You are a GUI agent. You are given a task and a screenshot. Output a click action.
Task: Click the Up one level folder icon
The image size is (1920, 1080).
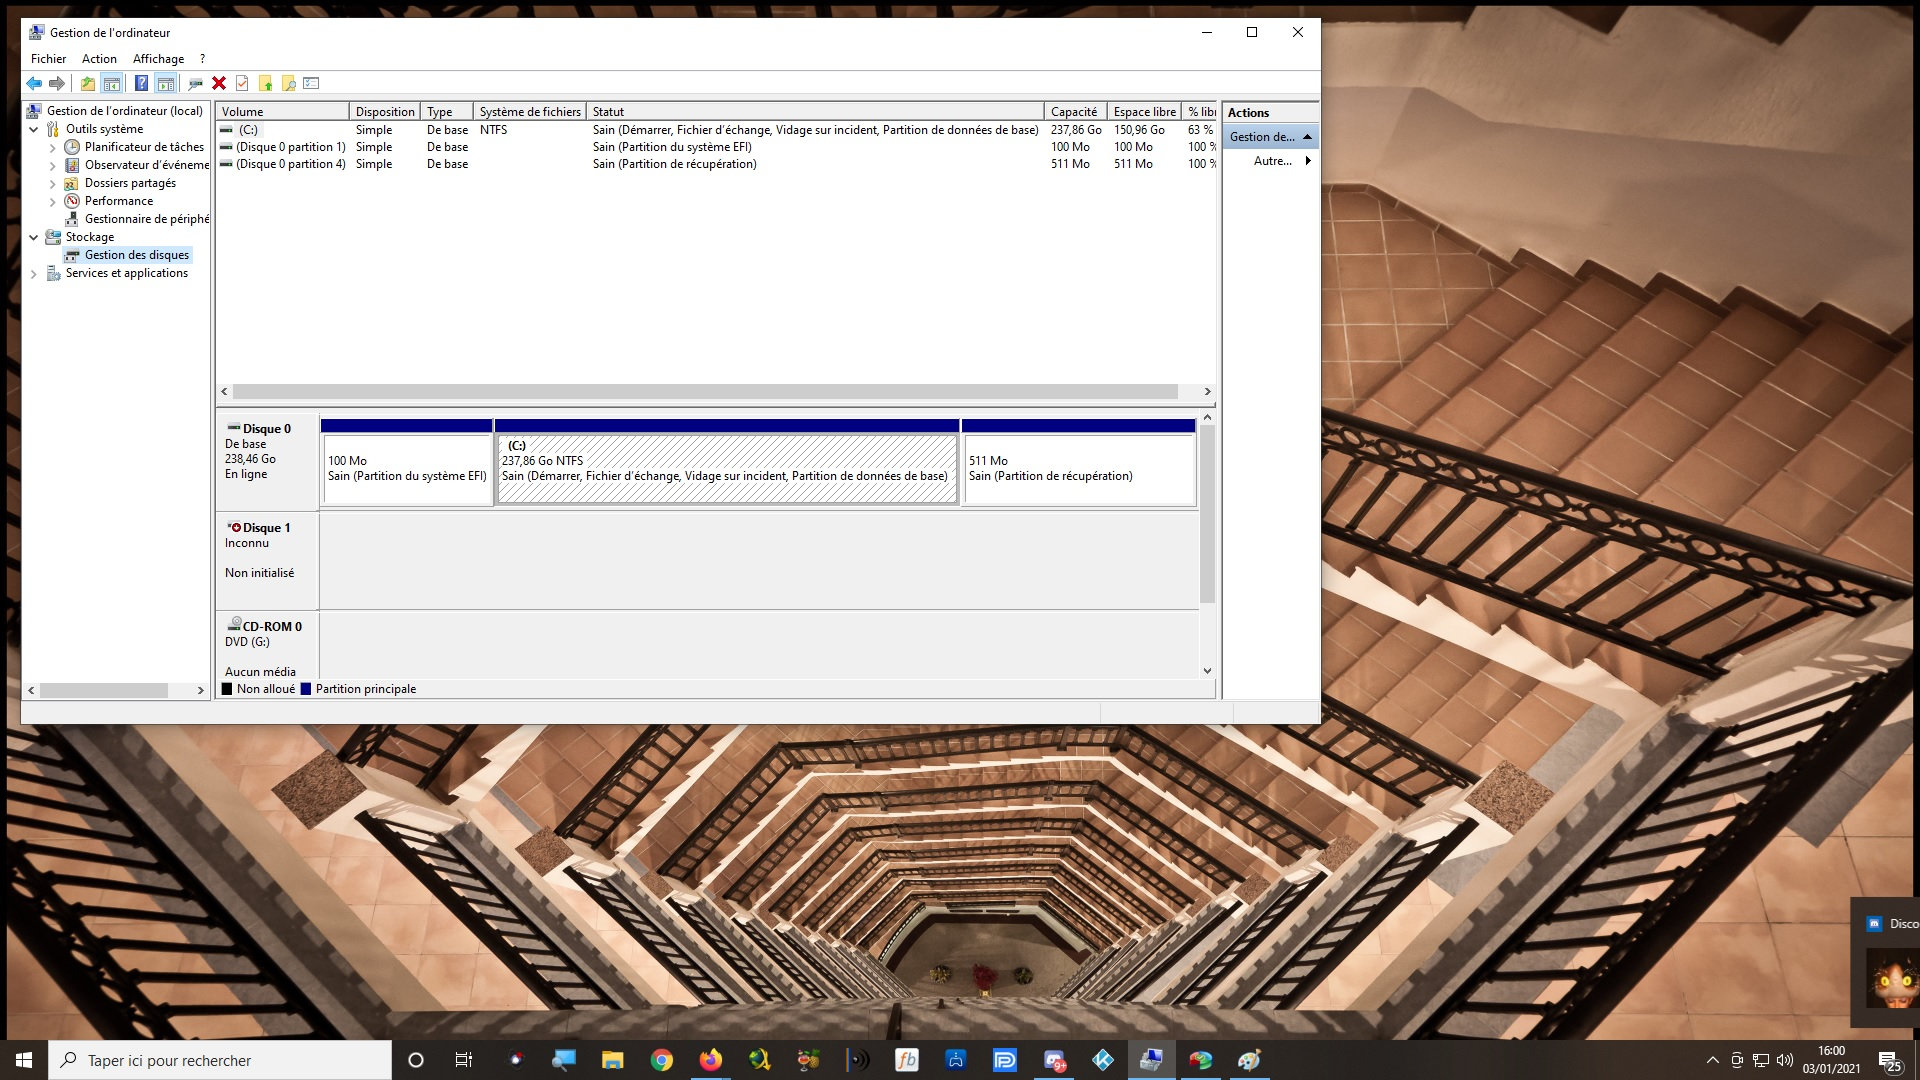coord(88,84)
